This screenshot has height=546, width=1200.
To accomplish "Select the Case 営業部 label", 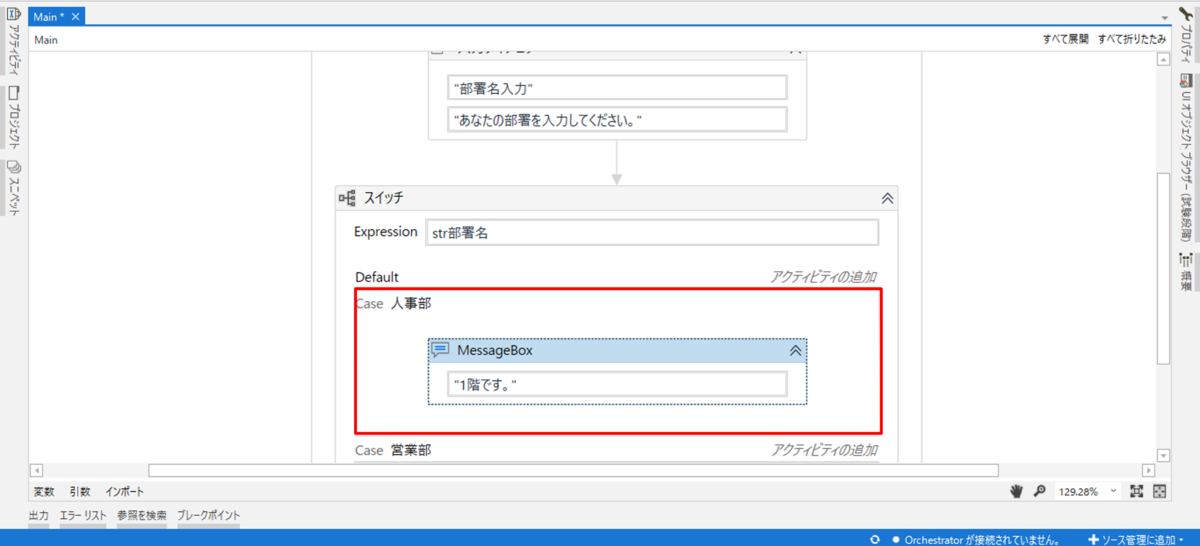I will tap(393, 450).
